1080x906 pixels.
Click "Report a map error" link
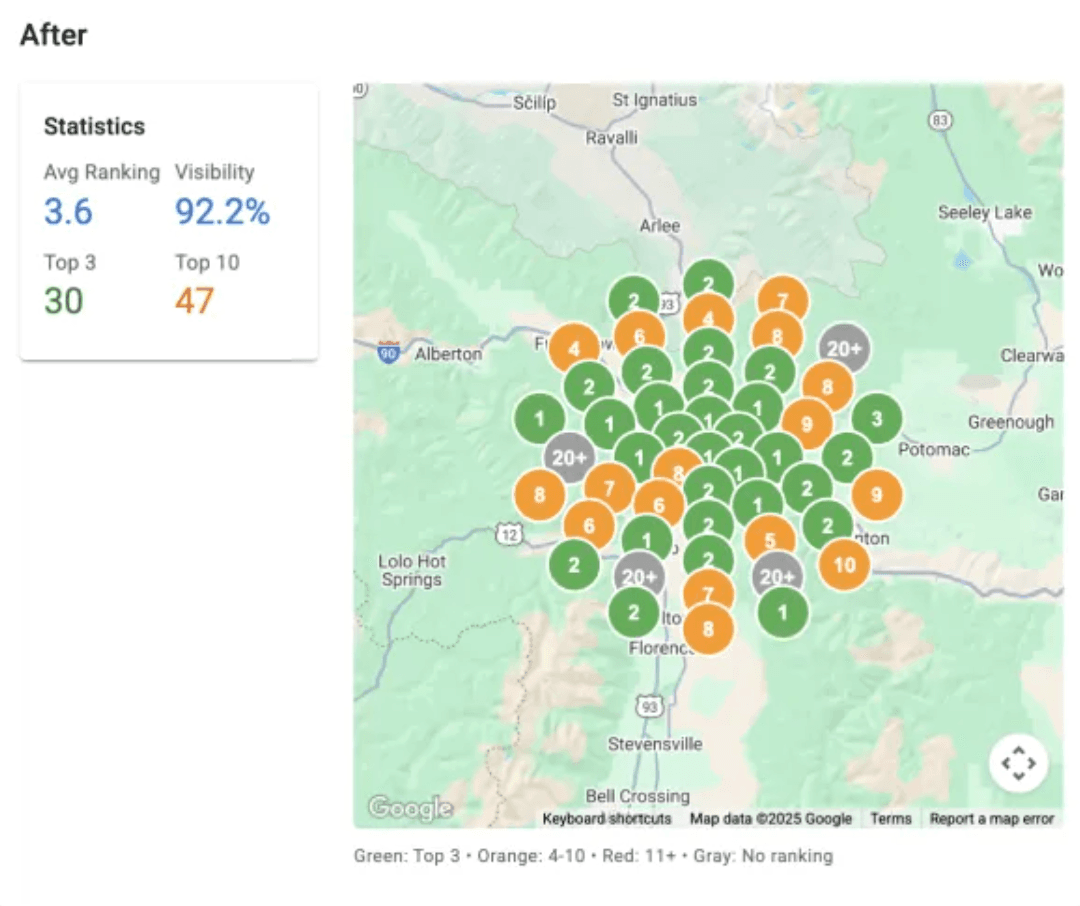[x=992, y=819]
